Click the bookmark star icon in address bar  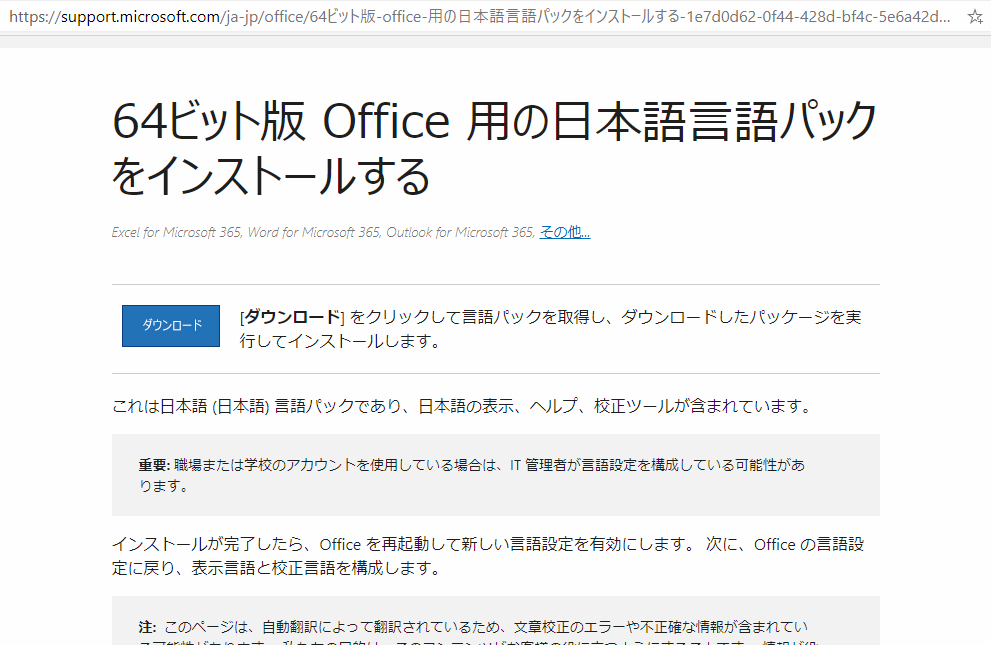click(975, 17)
